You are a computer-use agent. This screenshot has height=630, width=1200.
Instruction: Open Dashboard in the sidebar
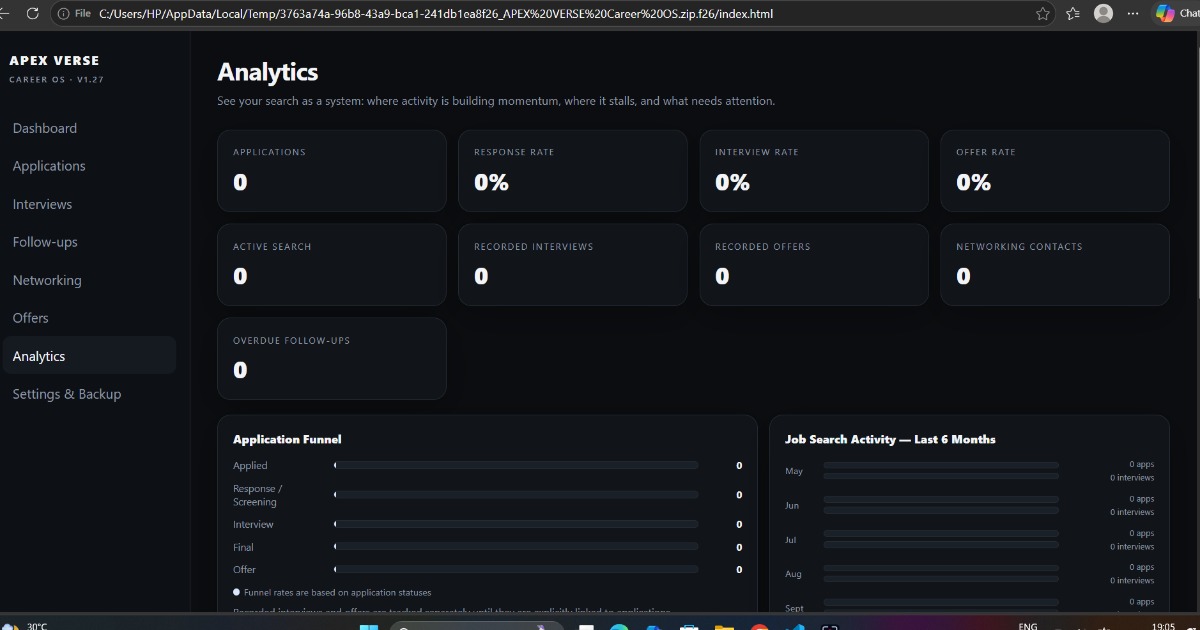[x=45, y=128]
